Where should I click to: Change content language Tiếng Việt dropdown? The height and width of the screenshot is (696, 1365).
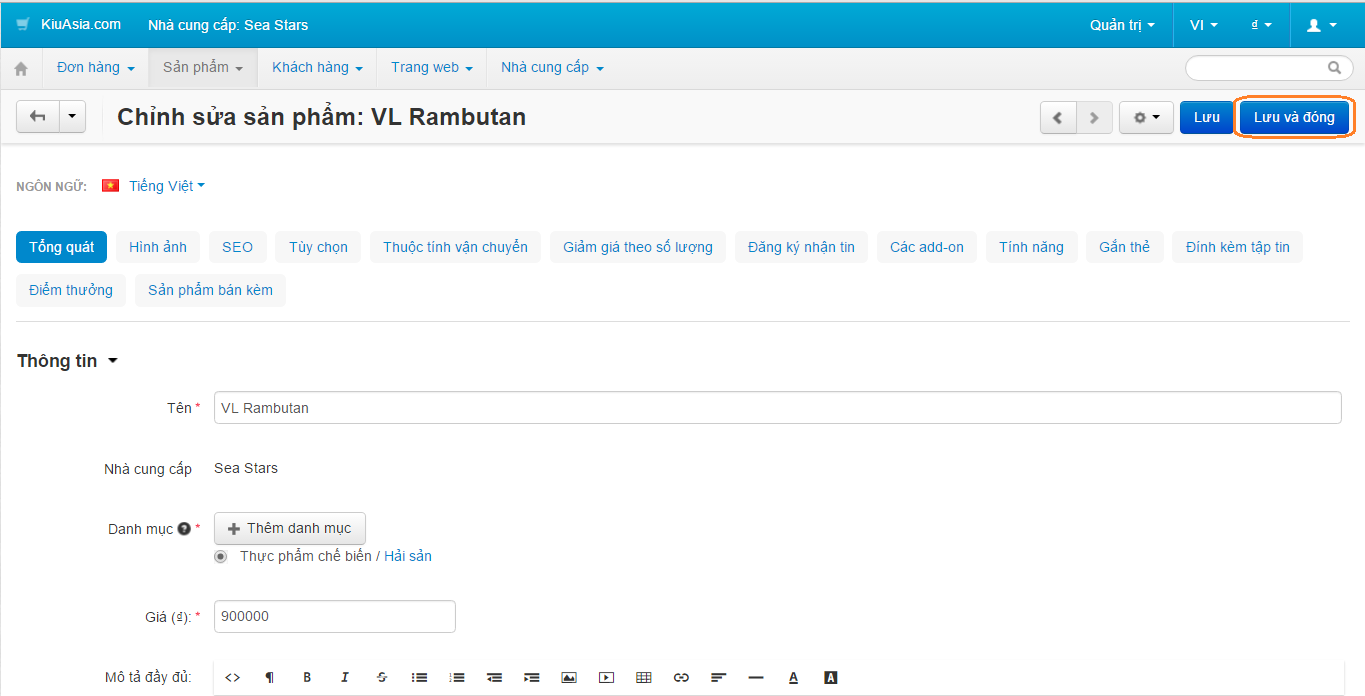click(x=167, y=186)
